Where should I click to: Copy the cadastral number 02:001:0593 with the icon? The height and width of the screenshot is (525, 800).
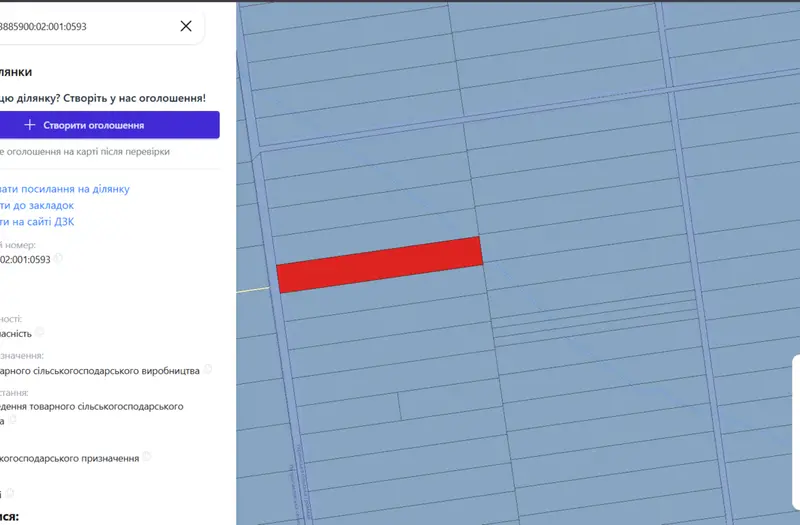[58, 258]
